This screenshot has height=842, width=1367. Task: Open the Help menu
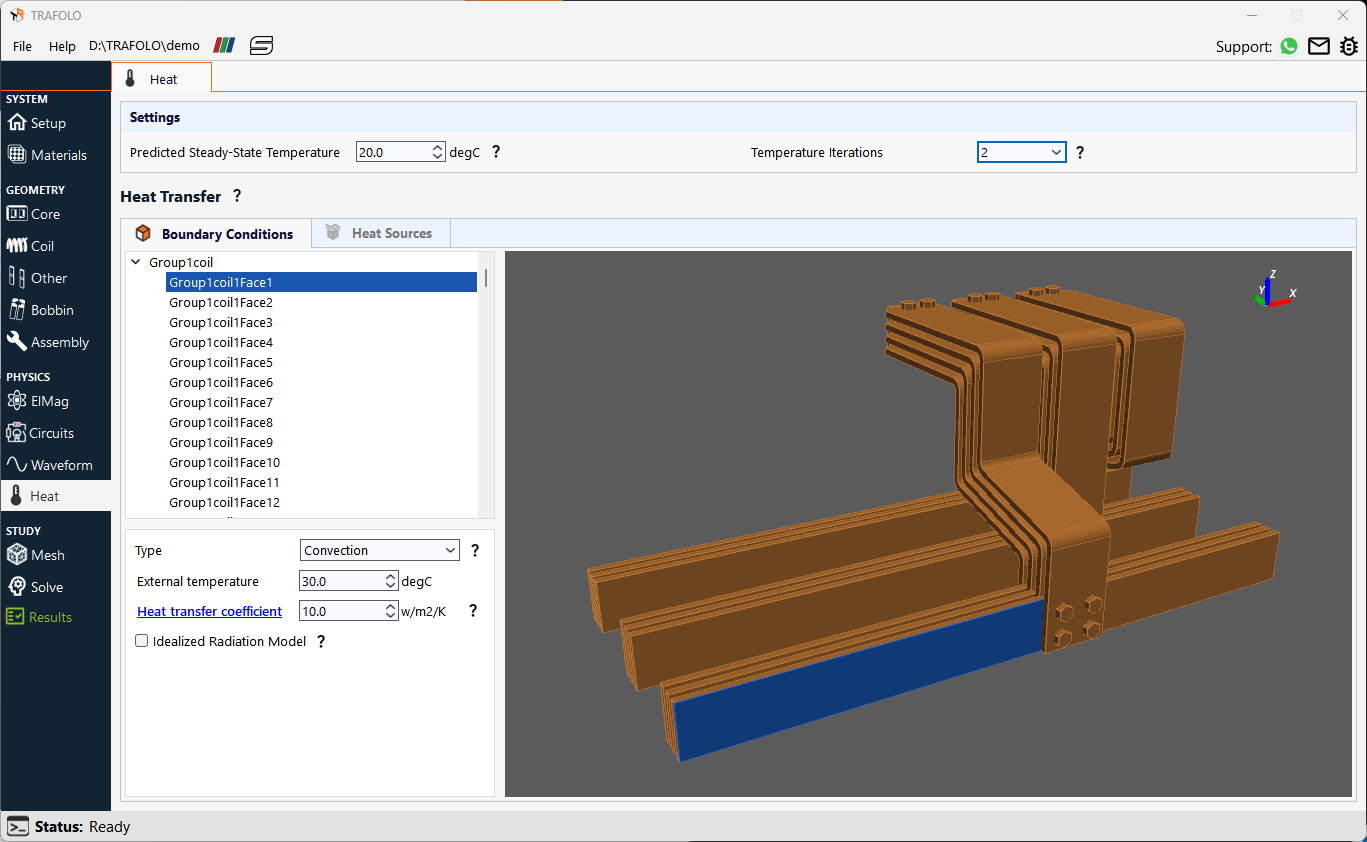click(x=62, y=46)
